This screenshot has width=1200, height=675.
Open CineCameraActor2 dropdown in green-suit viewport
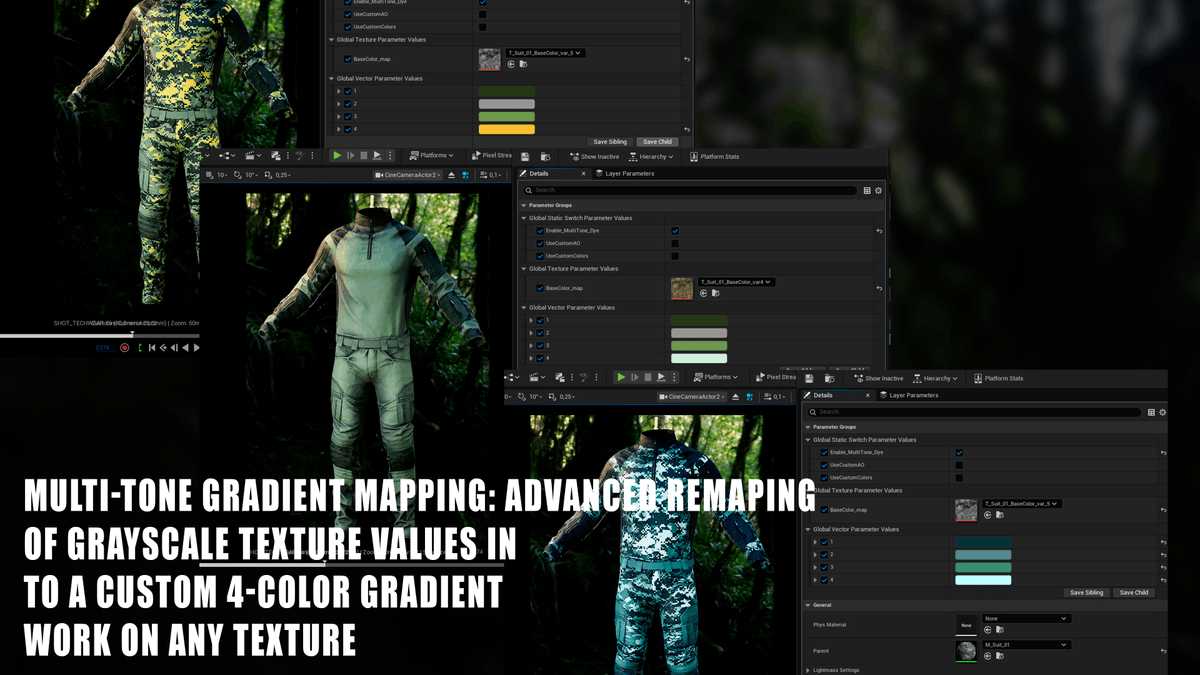pyautogui.click(x=408, y=175)
